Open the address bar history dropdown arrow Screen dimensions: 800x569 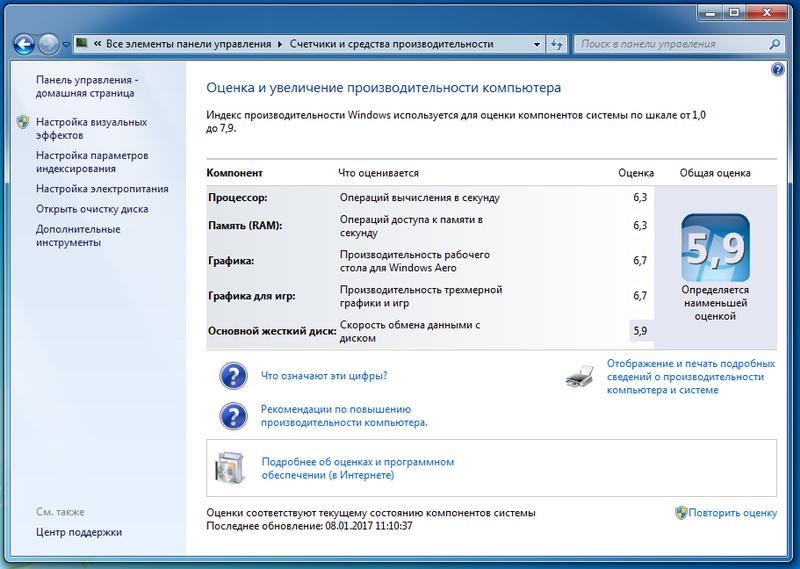point(537,44)
